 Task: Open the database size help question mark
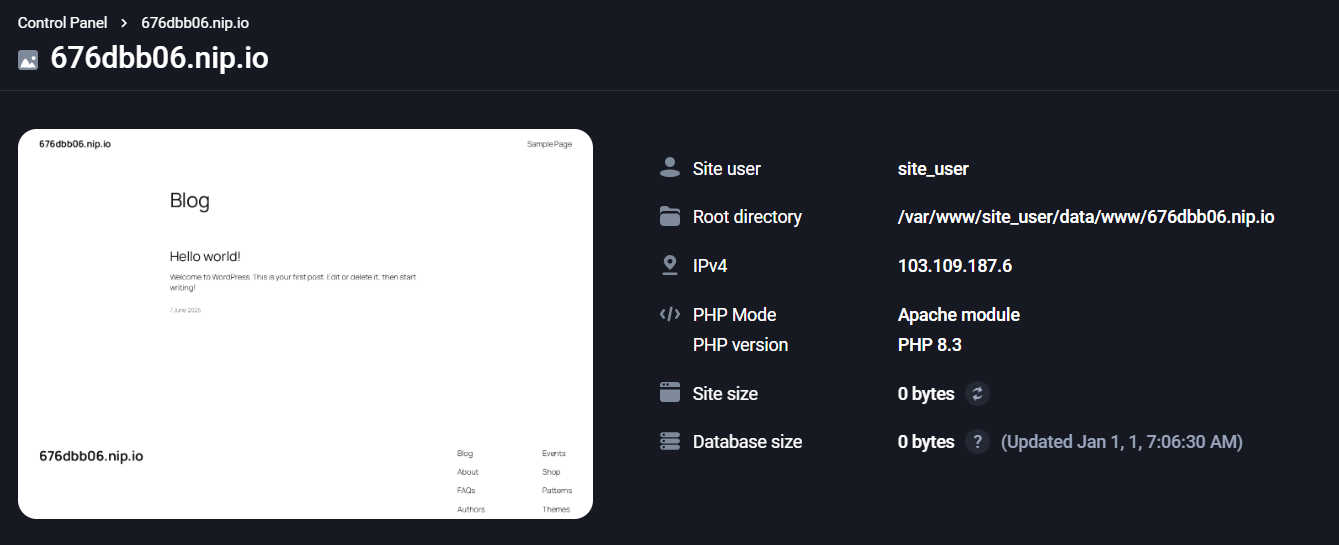pos(977,441)
